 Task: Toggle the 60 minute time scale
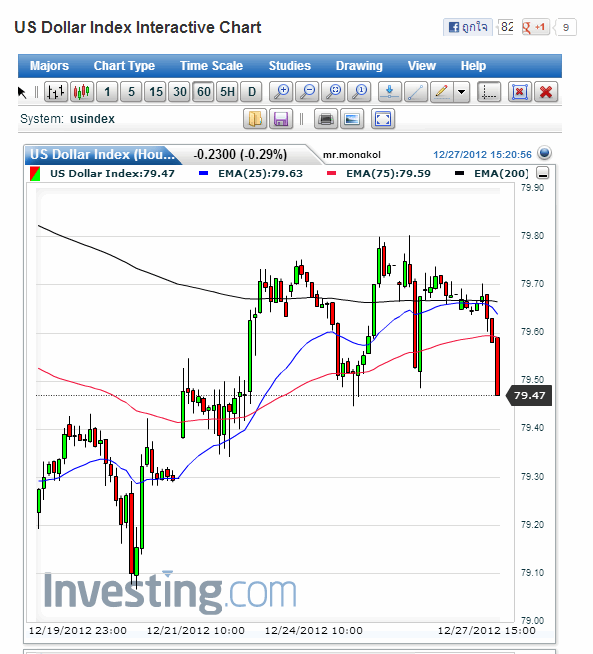point(204,92)
